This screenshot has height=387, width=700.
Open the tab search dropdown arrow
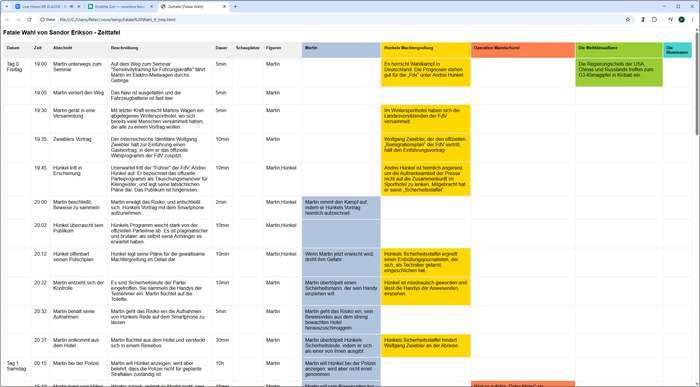pyautogui.click(x=6, y=7)
